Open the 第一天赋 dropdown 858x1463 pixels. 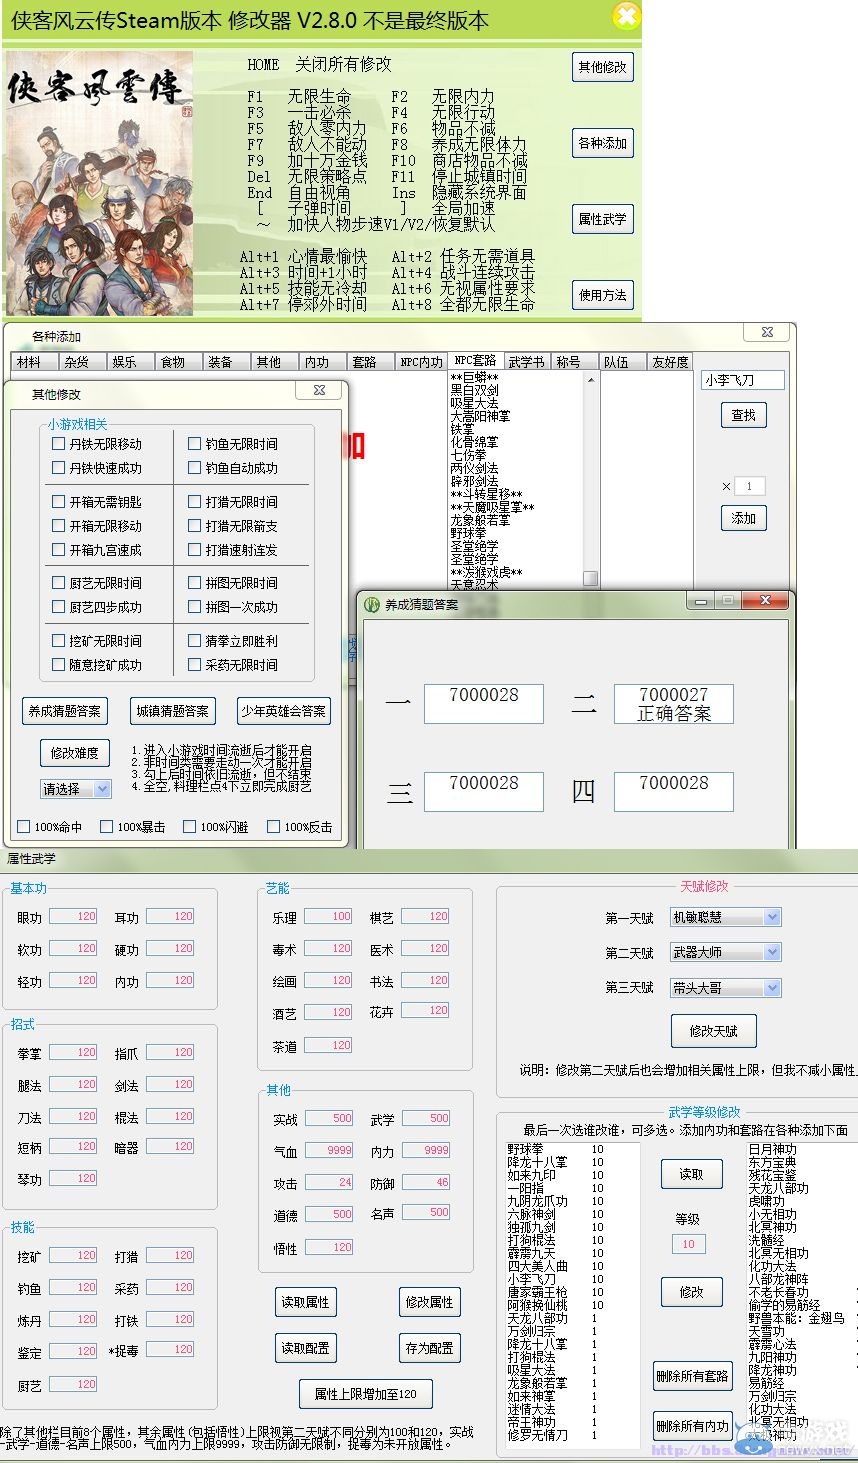click(x=725, y=917)
